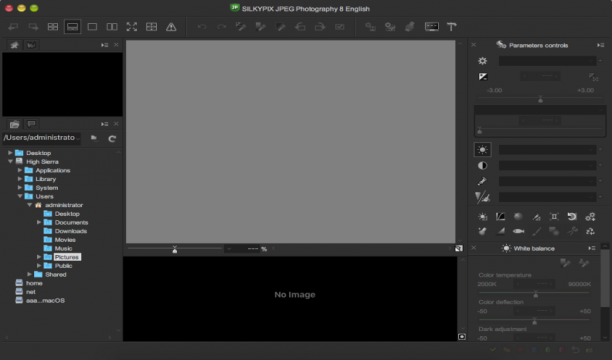612x360 pixels.
Task: Switch to the comment speech-bubble tab
Action: tap(31, 124)
